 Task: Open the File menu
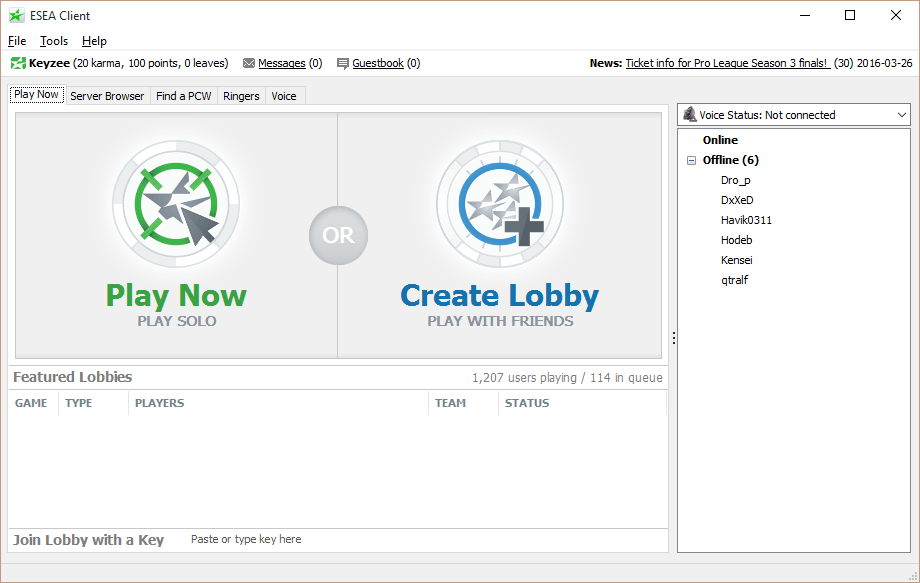17,41
